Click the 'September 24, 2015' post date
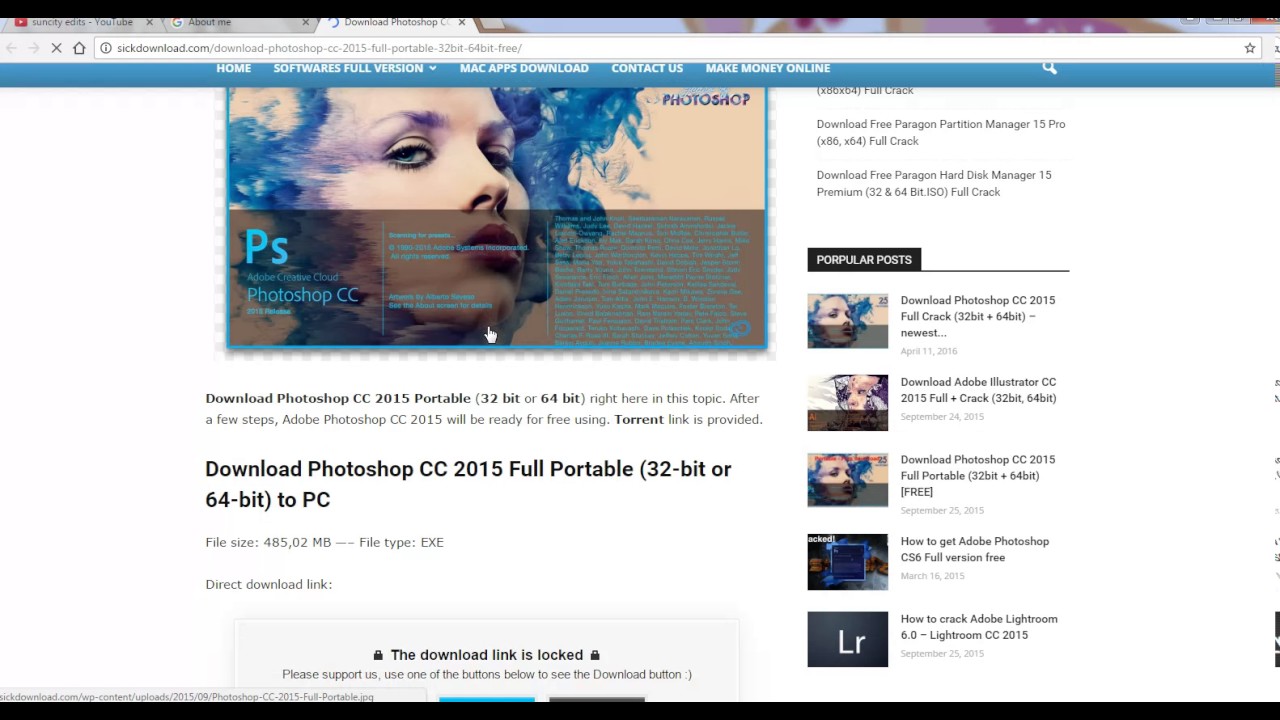The width and height of the screenshot is (1280, 720). (942, 417)
